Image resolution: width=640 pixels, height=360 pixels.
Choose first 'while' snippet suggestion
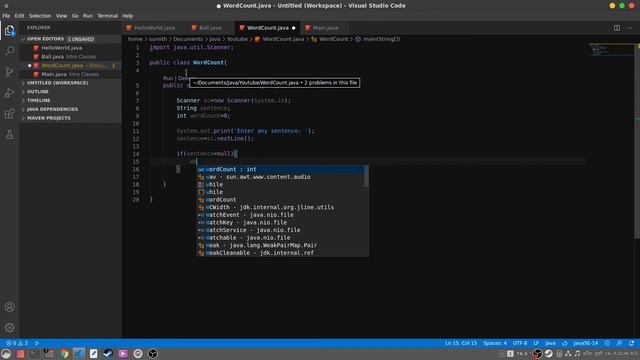[x=281, y=184]
